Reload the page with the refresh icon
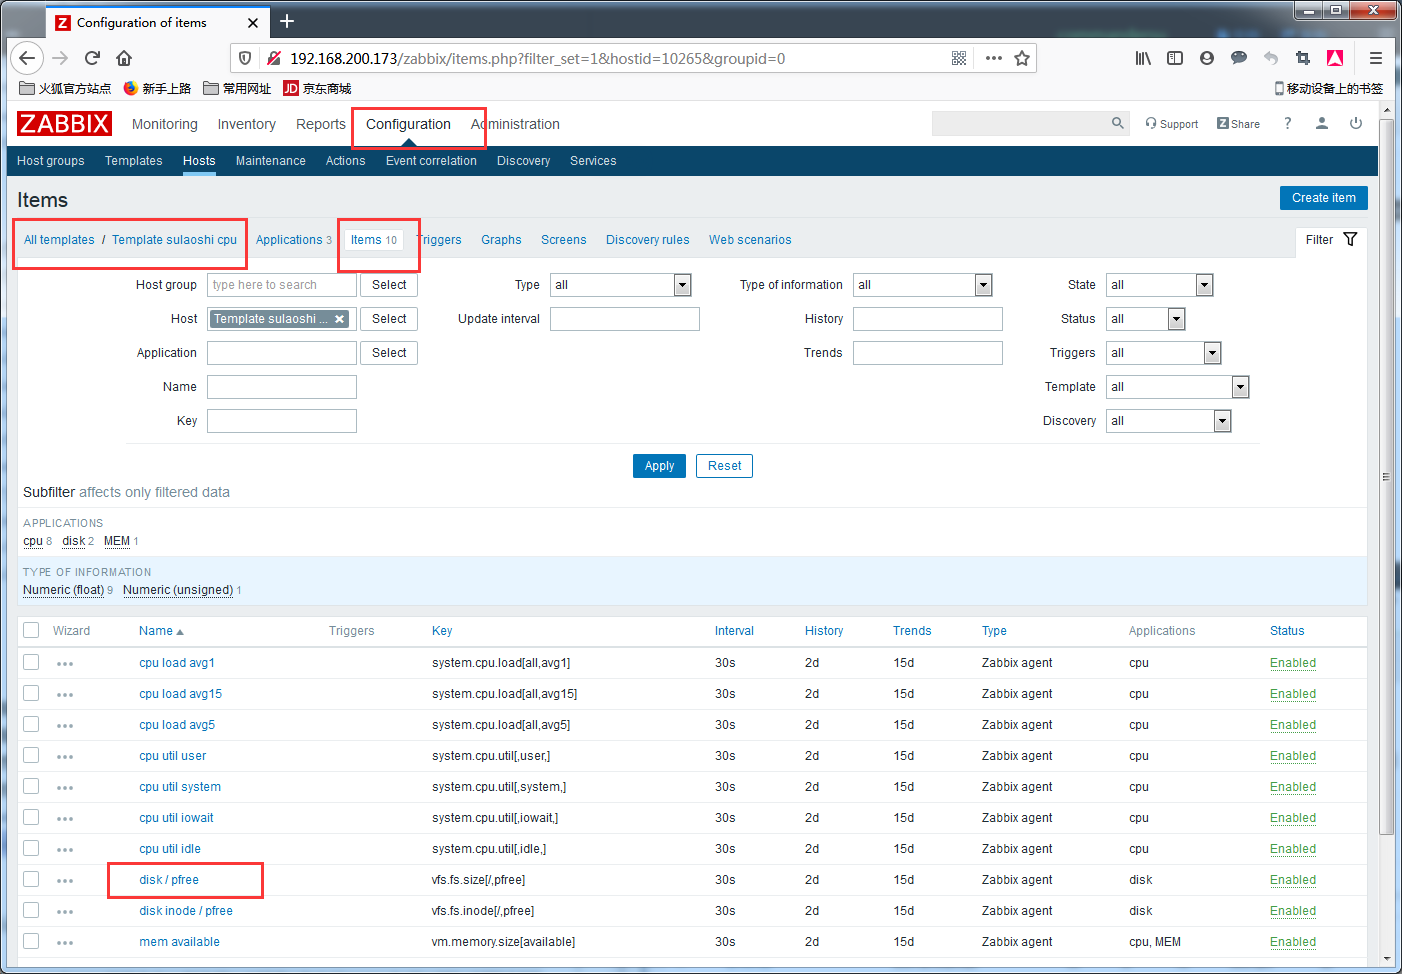Screen dimensions: 1402x974 click(x=92, y=58)
